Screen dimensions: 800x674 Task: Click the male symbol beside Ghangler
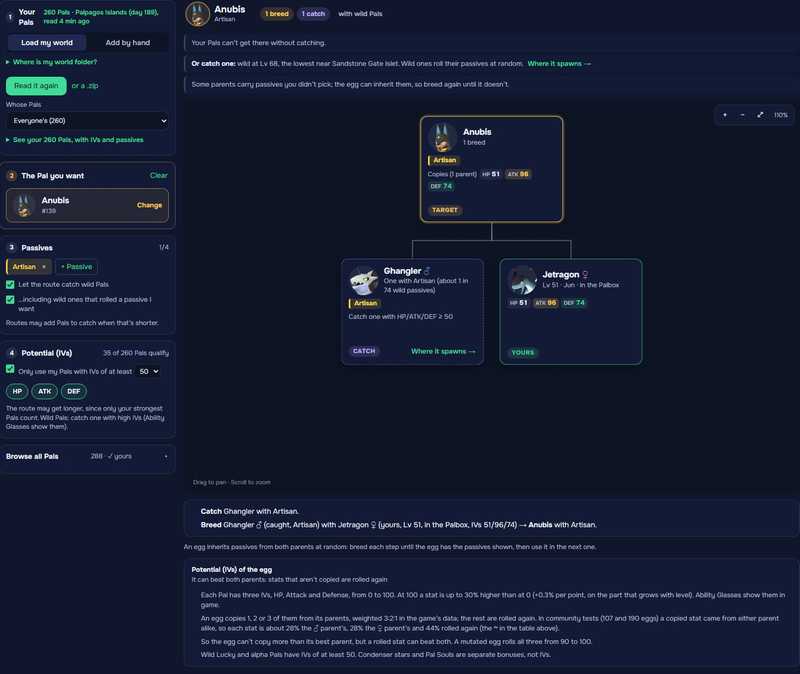coord(427,271)
